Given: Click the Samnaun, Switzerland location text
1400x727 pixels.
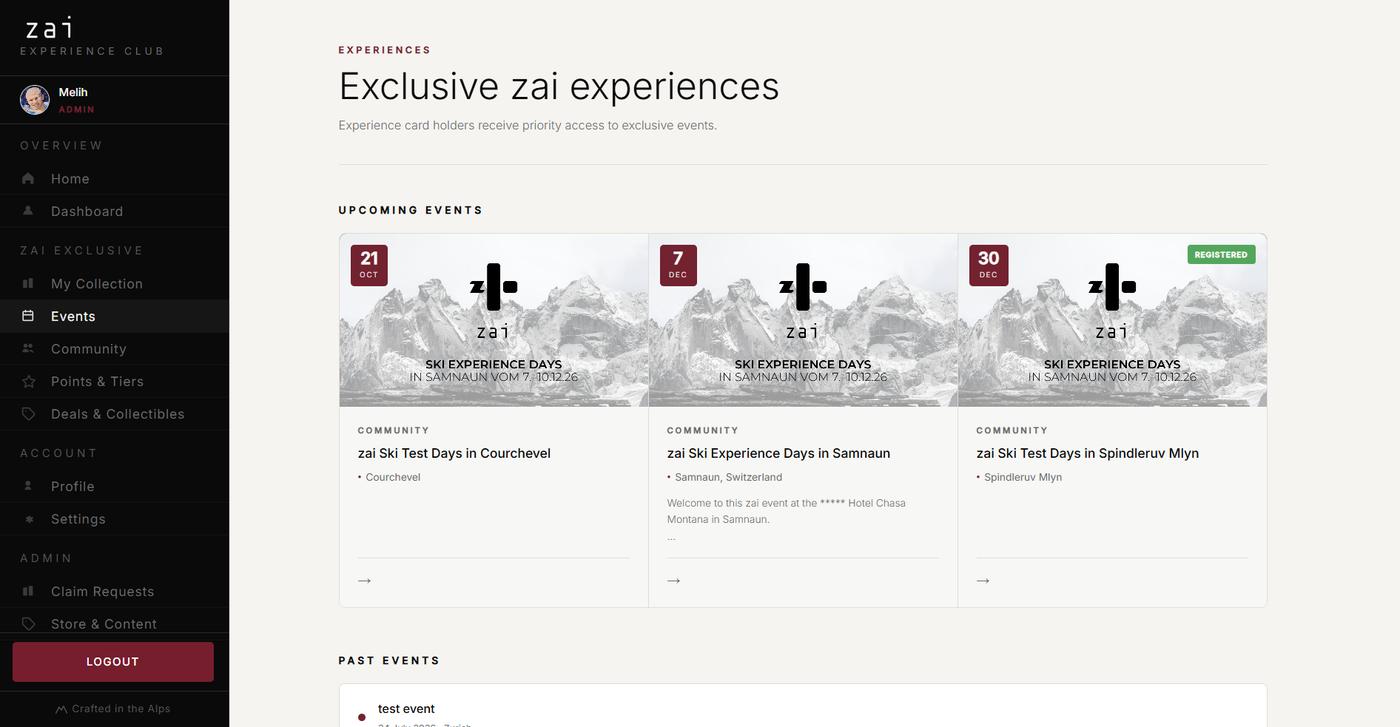Looking at the screenshot, I should pos(728,477).
